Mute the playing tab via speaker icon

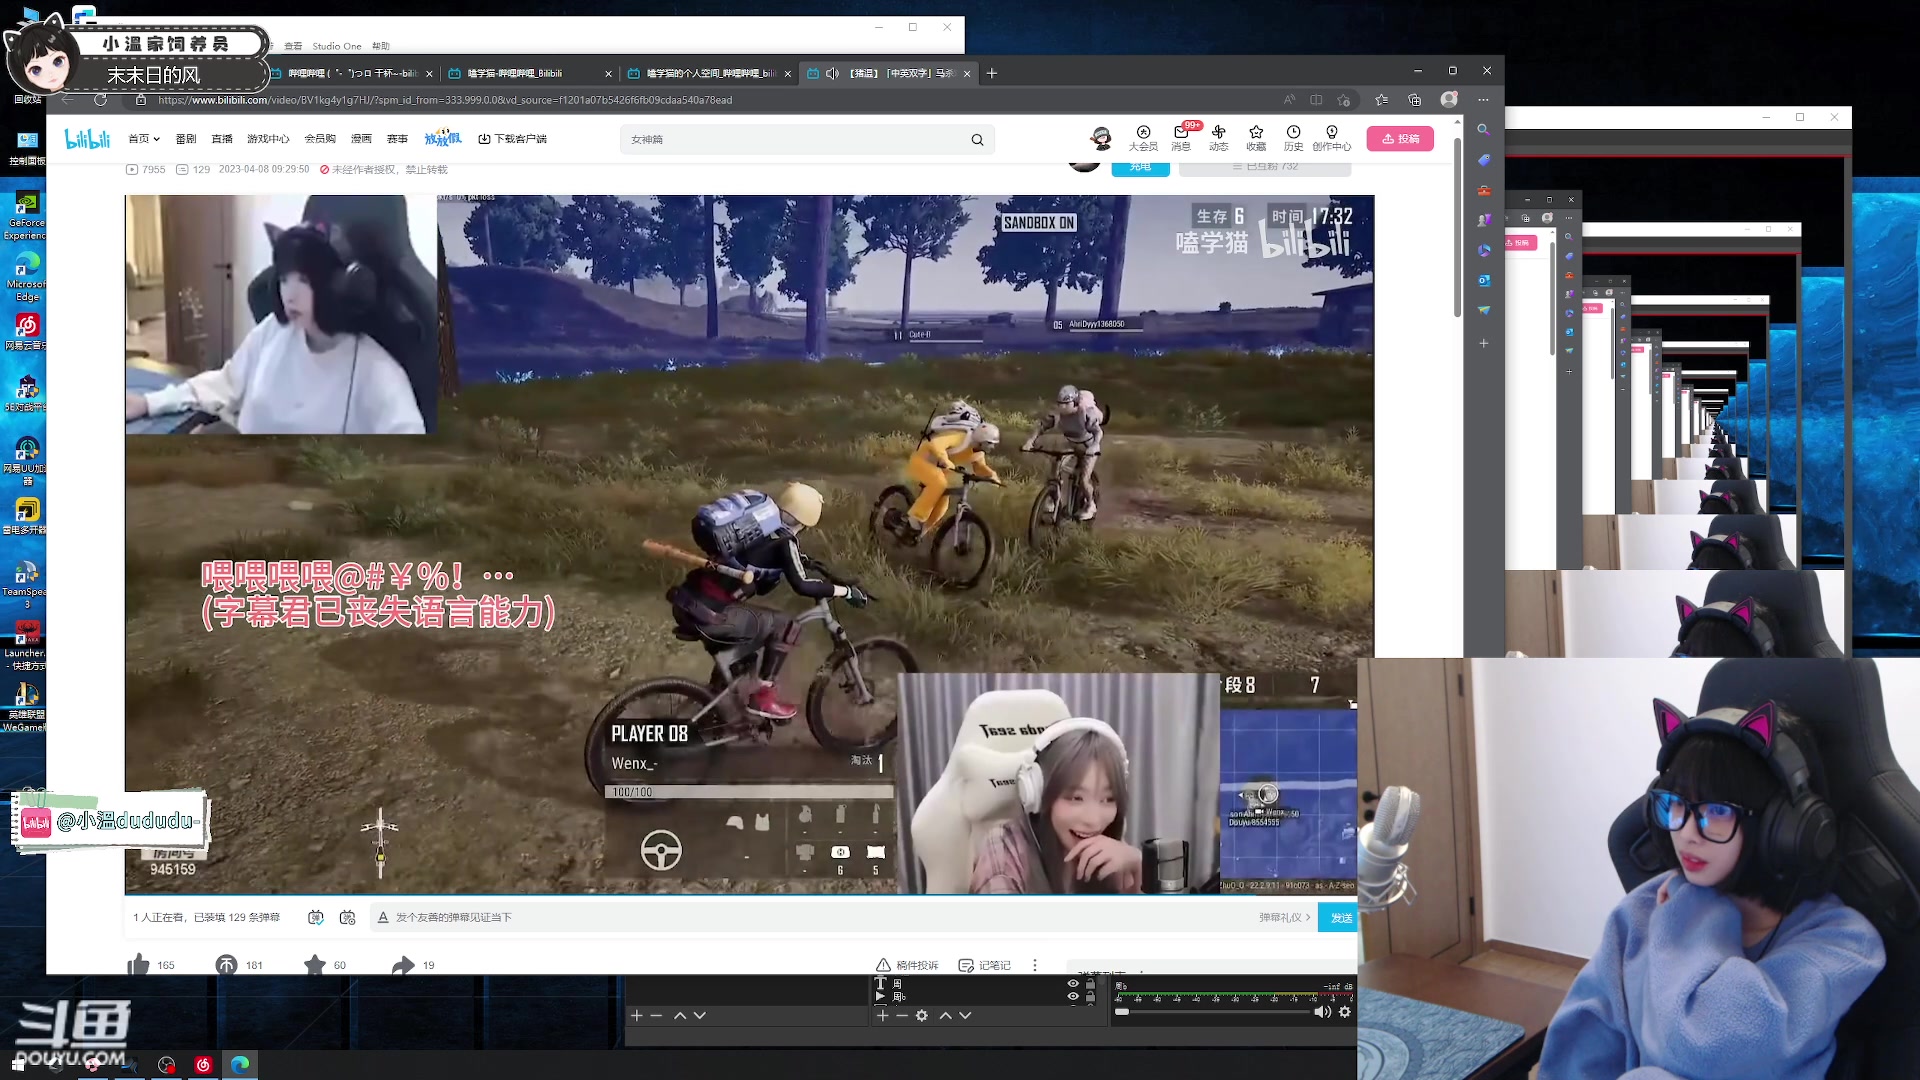[832, 73]
